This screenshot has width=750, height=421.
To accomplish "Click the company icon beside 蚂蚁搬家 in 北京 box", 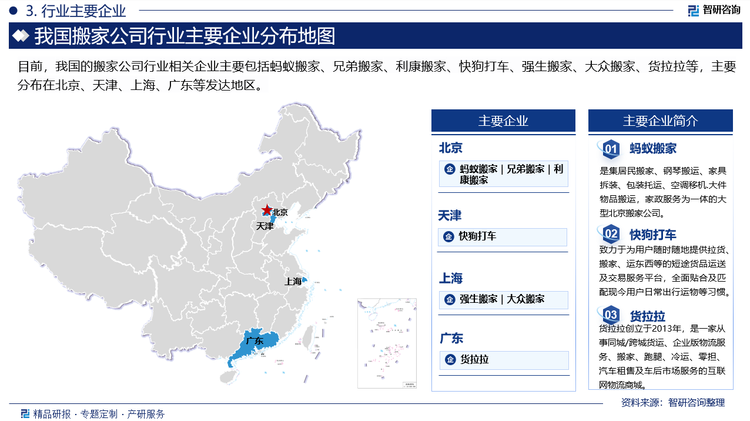I will click(x=450, y=169).
